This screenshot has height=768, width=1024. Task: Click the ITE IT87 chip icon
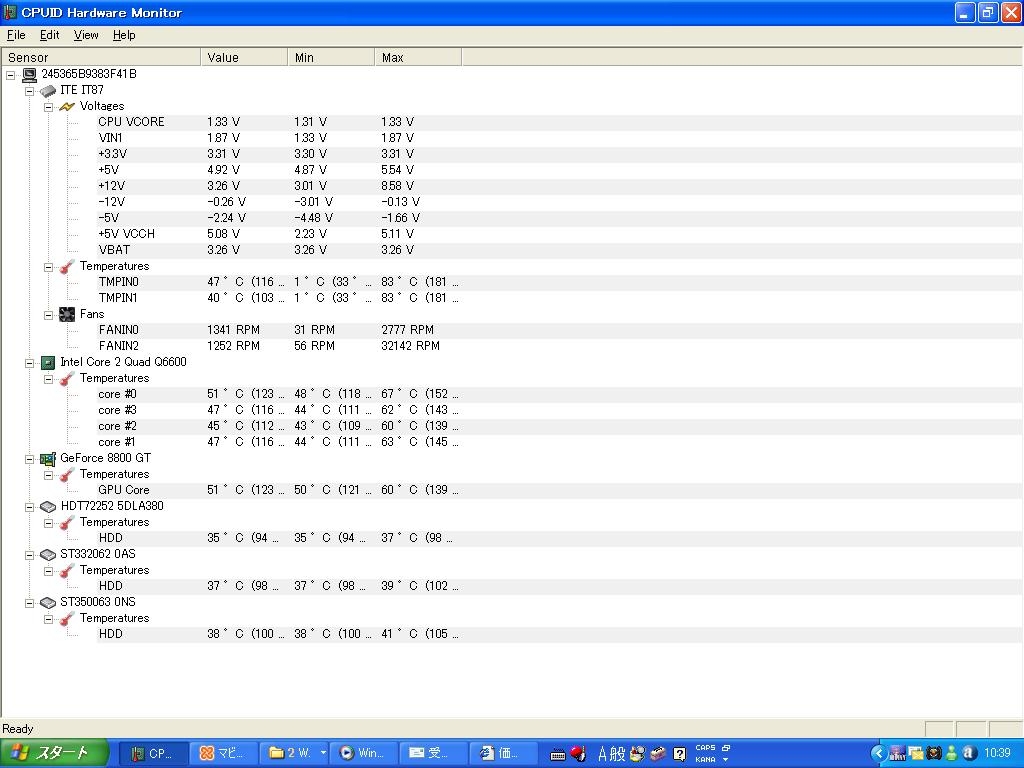(x=48, y=91)
